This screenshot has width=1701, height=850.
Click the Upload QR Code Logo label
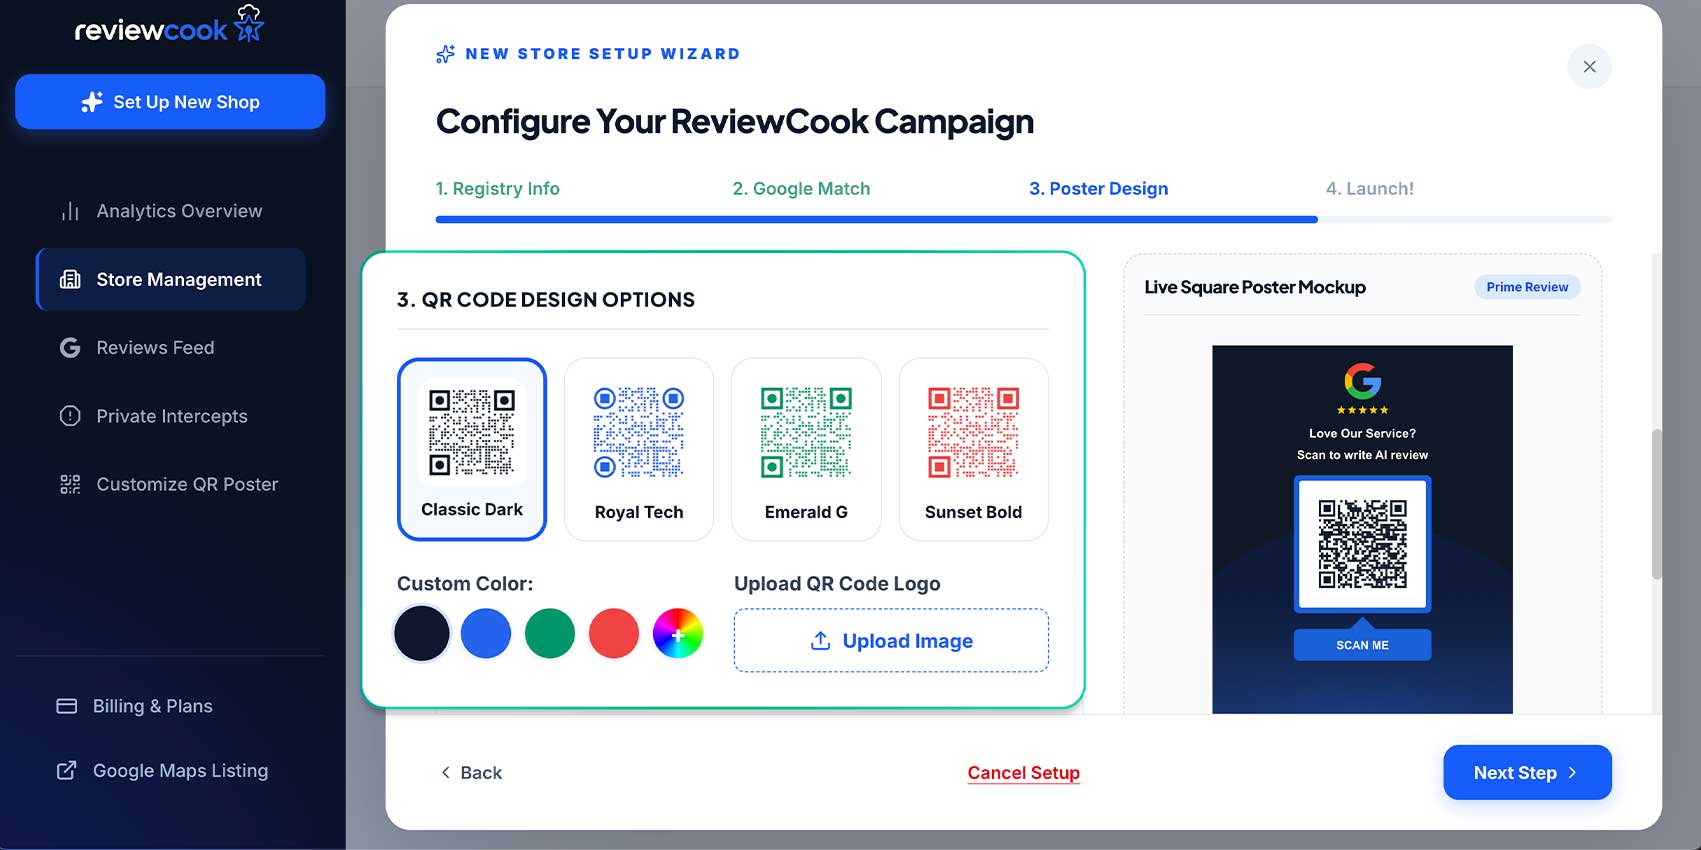pyautogui.click(x=837, y=584)
